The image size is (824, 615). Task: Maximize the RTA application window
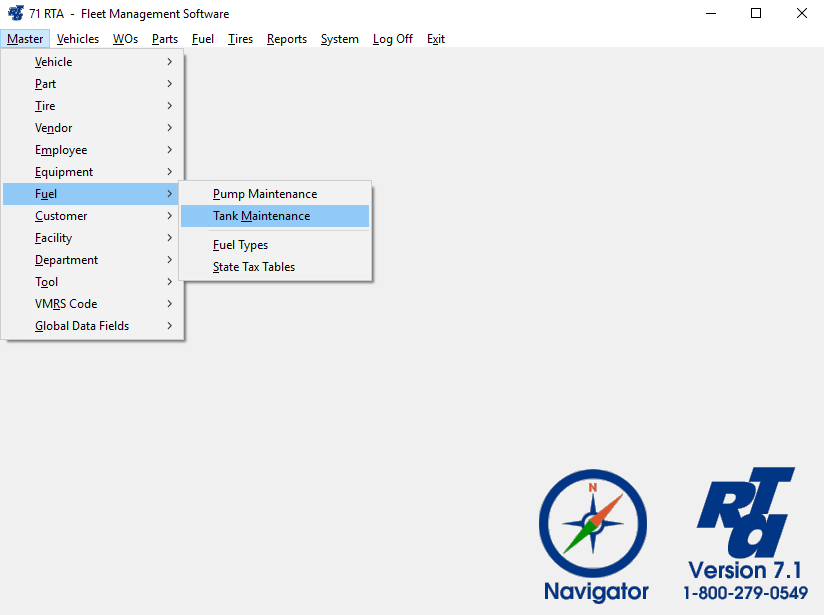[x=756, y=14]
